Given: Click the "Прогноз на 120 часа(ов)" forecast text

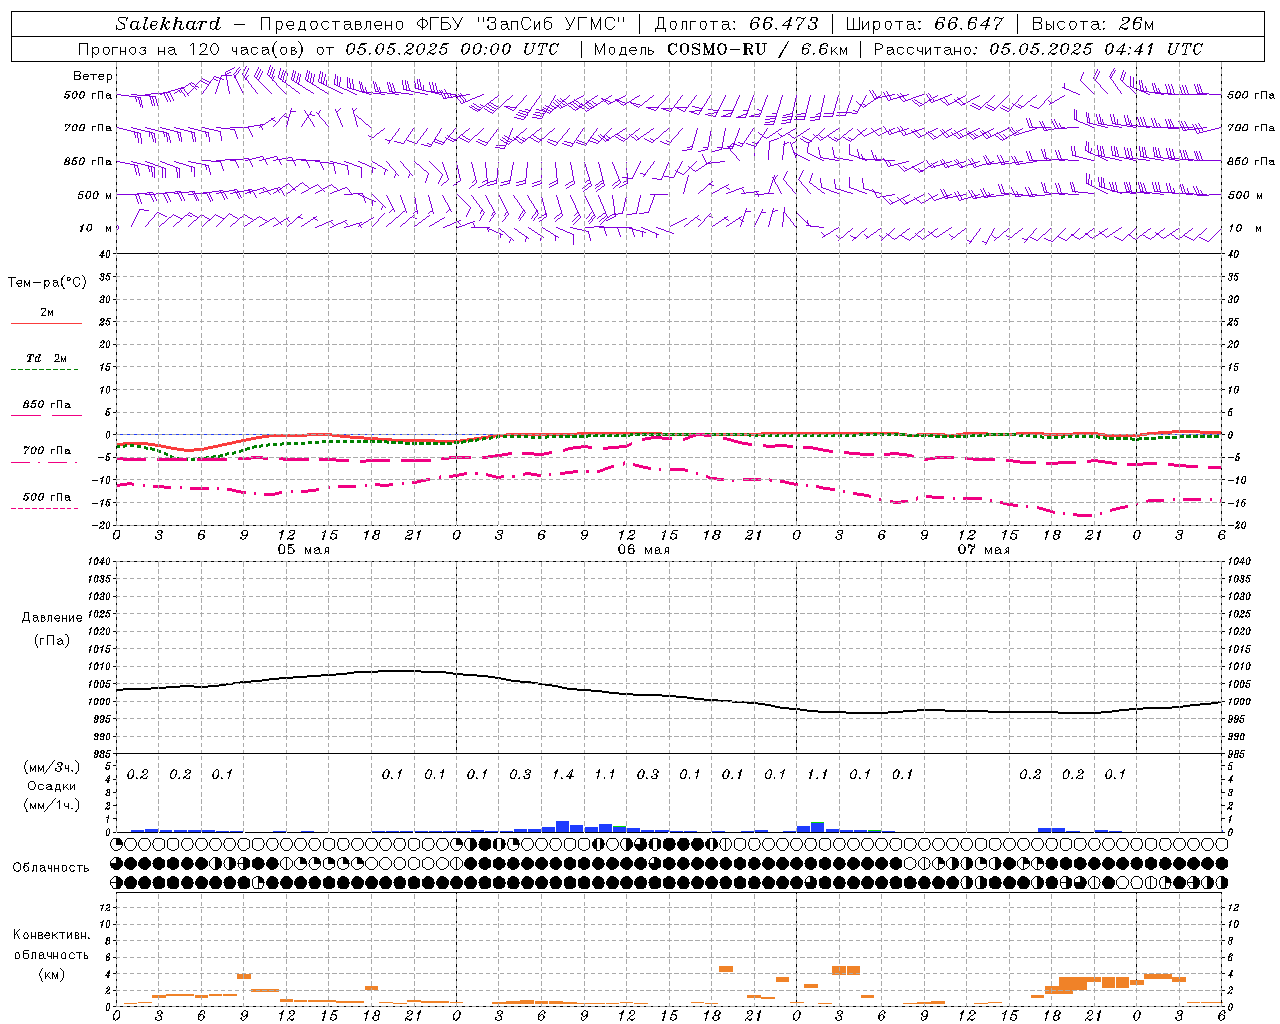Looking at the screenshot, I should (x=192, y=49).
